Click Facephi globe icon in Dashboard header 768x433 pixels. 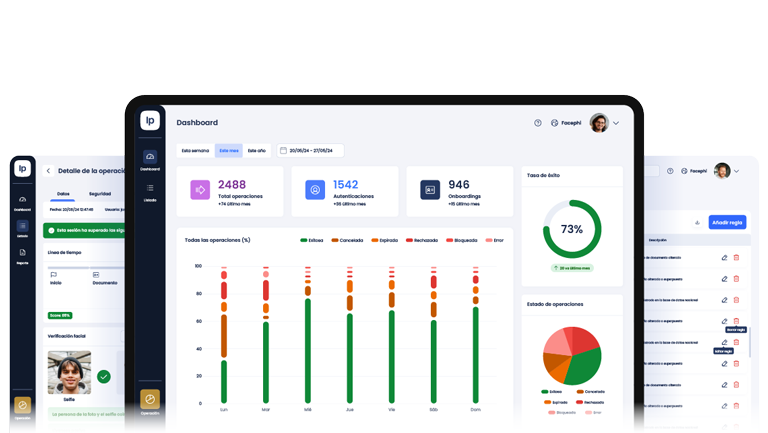(x=554, y=123)
